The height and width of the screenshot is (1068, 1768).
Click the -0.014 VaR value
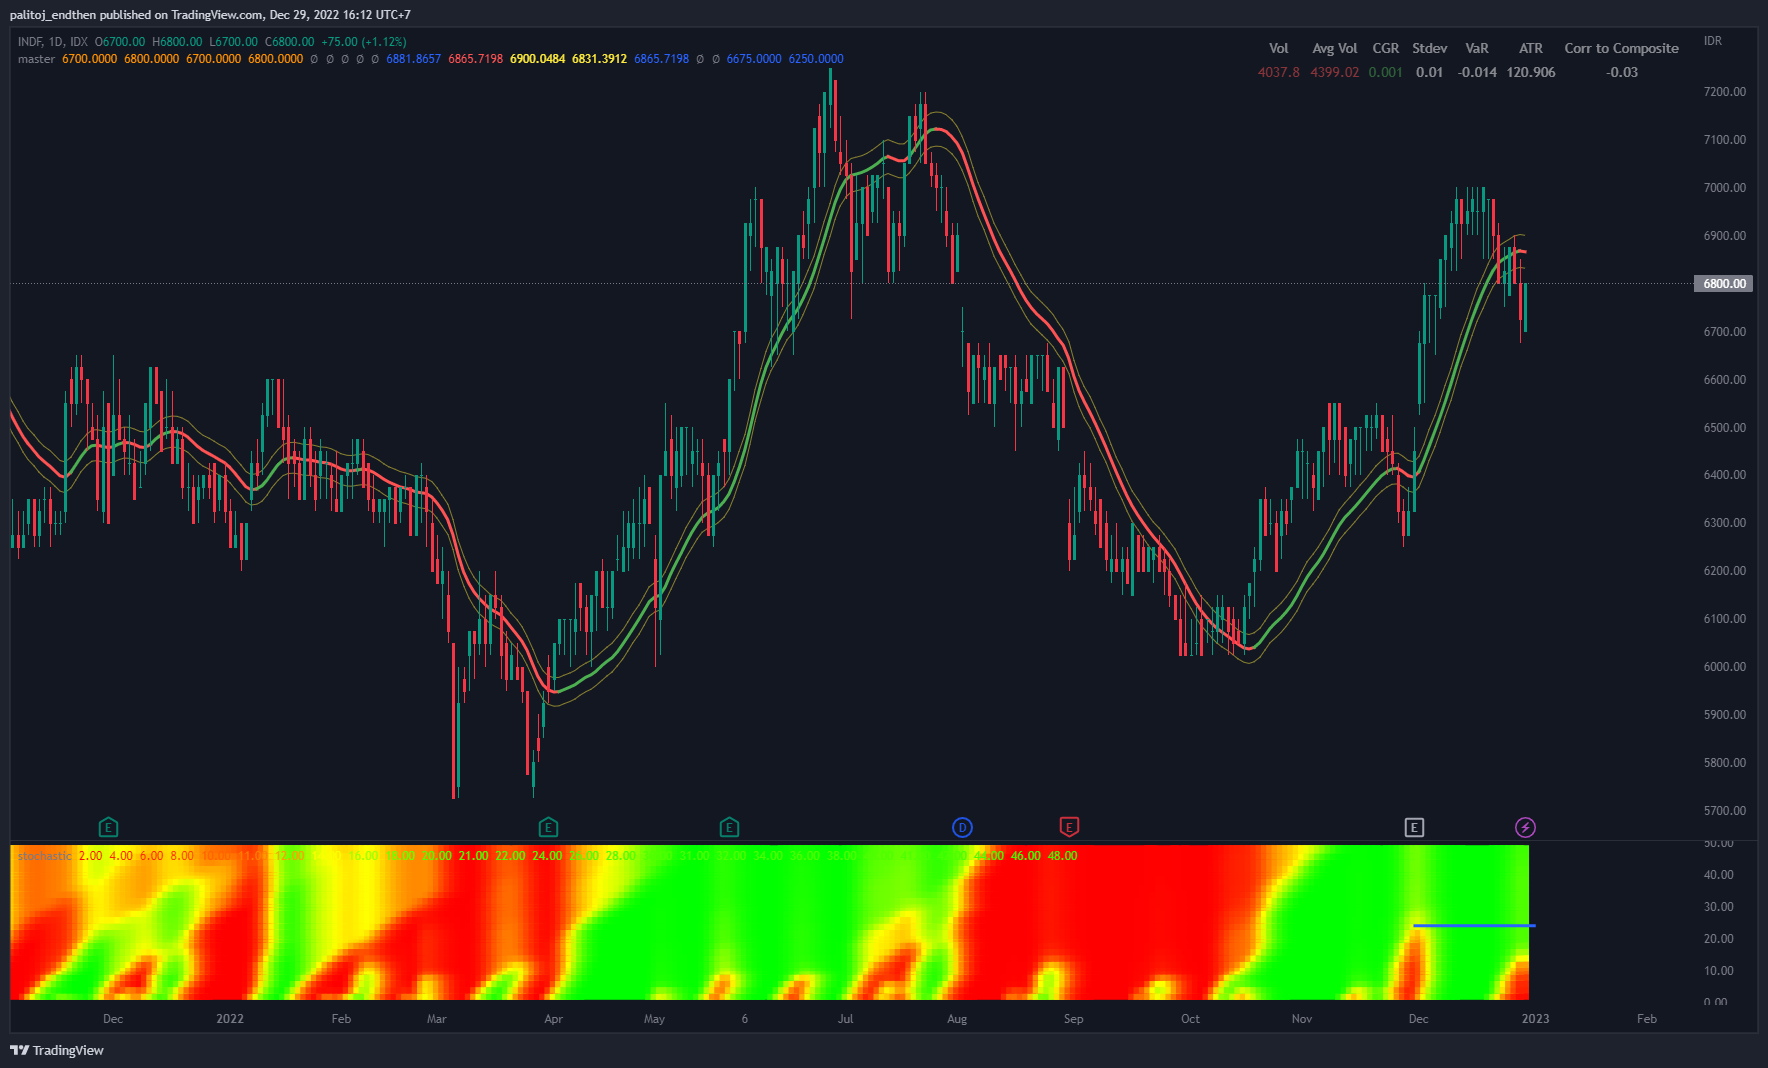(1476, 72)
